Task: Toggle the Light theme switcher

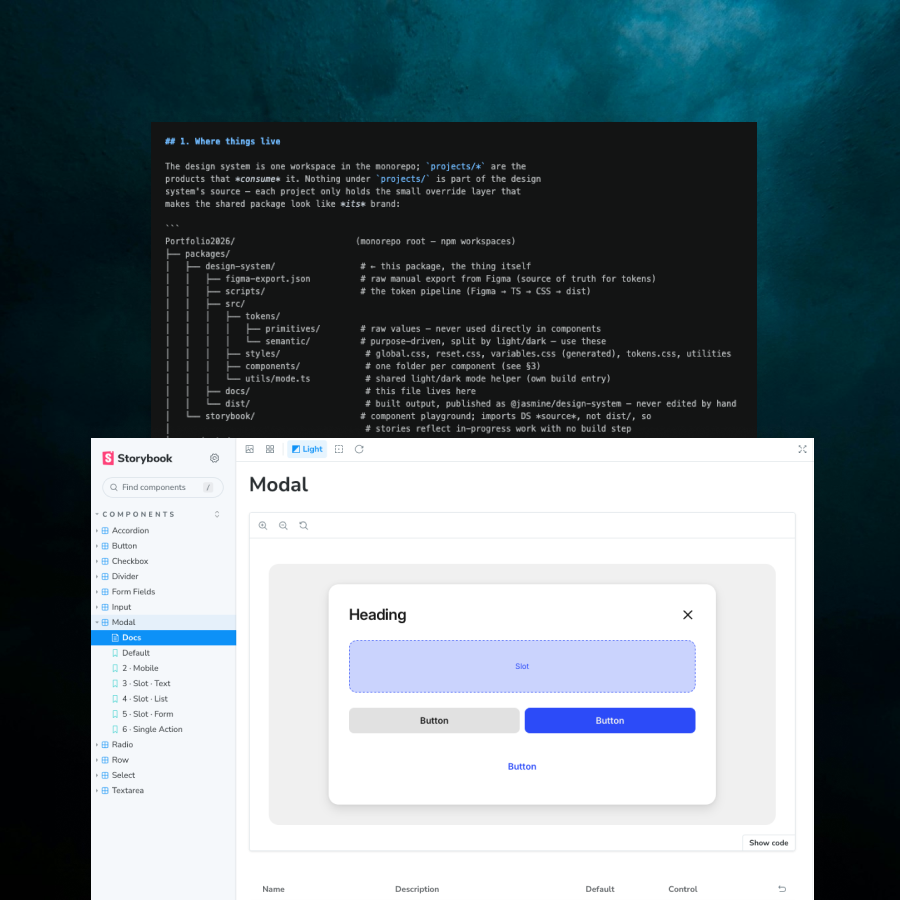Action: pos(307,449)
